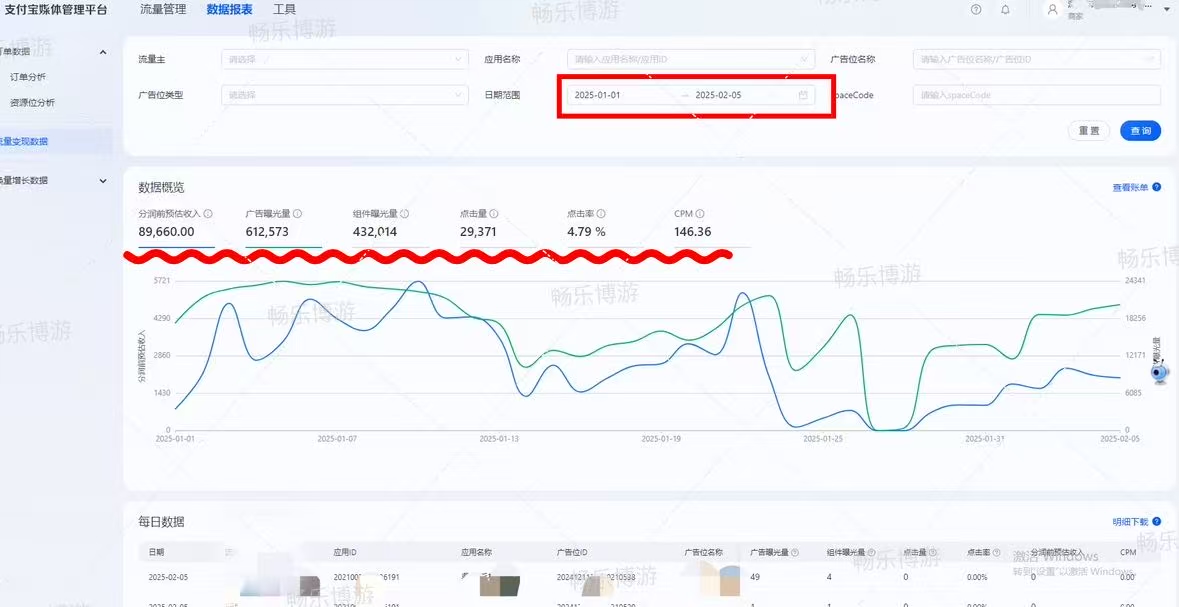1179x607 pixels.
Task: Select the 分润前预估收入 89,660.00 metric
Action: click(x=176, y=224)
